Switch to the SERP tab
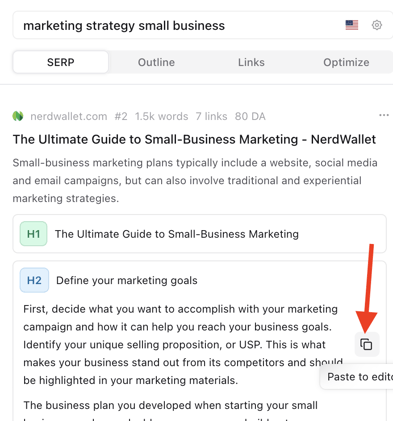This screenshot has height=421, width=393. pyautogui.click(x=61, y=62)
